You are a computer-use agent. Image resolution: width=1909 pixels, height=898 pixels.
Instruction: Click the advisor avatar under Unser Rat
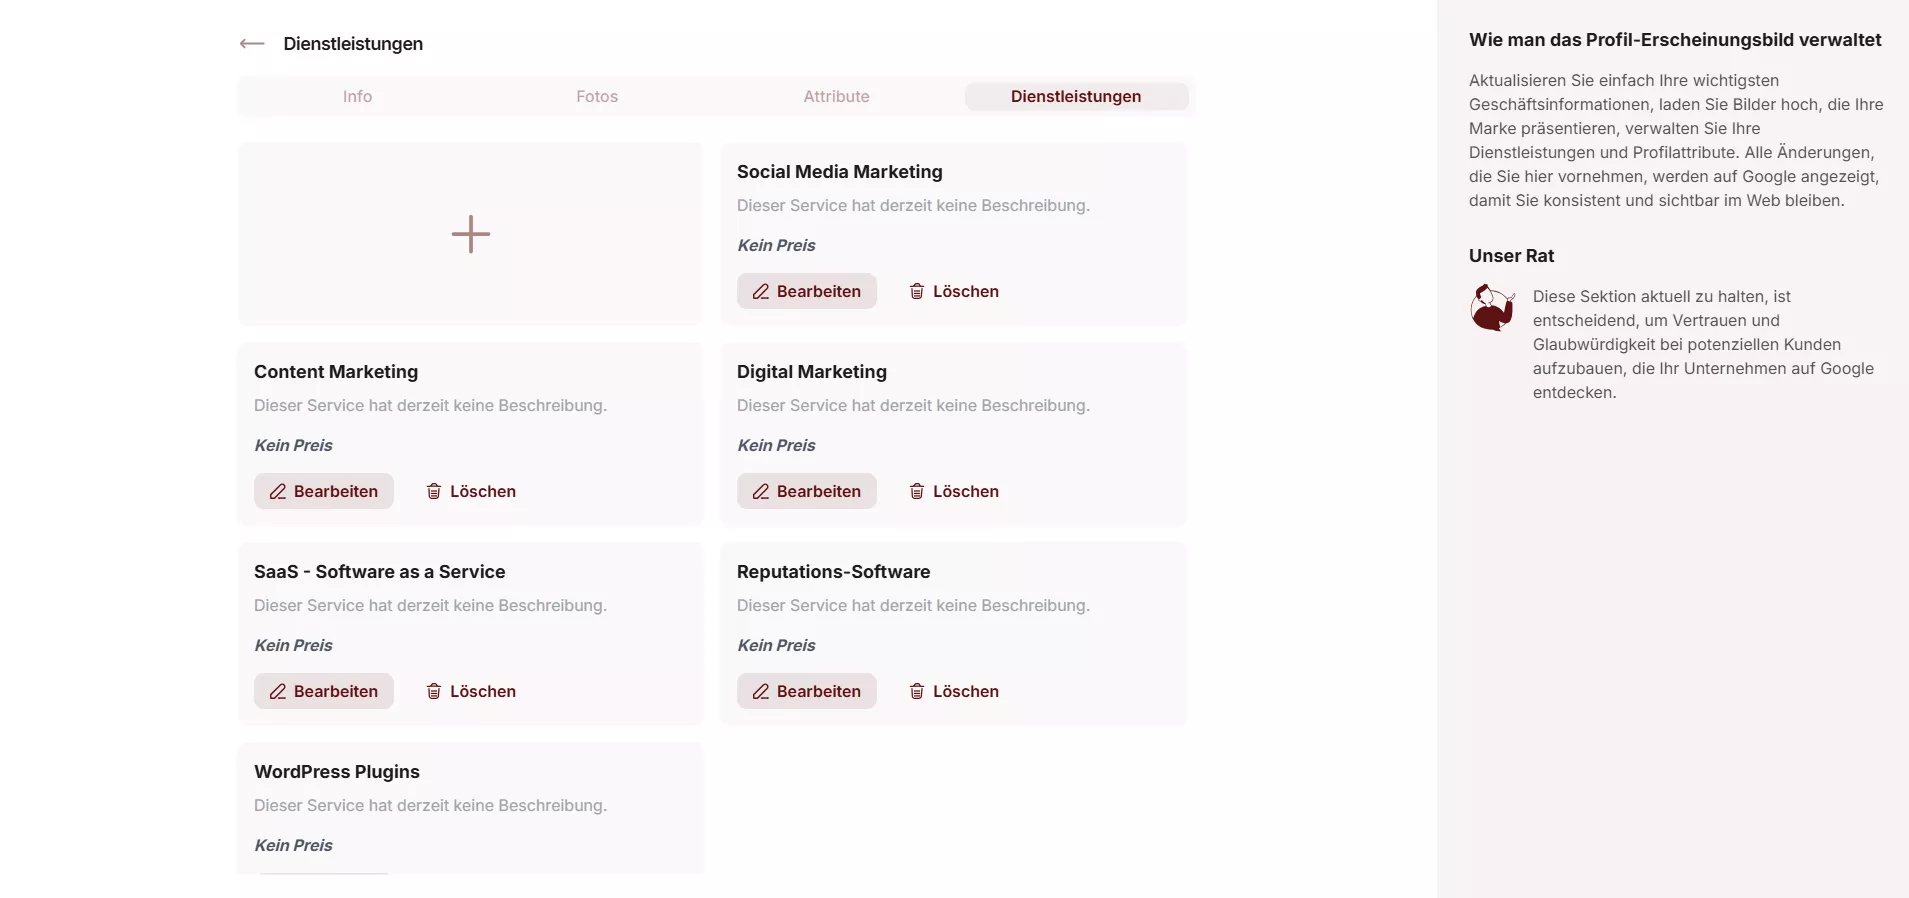1492,307
